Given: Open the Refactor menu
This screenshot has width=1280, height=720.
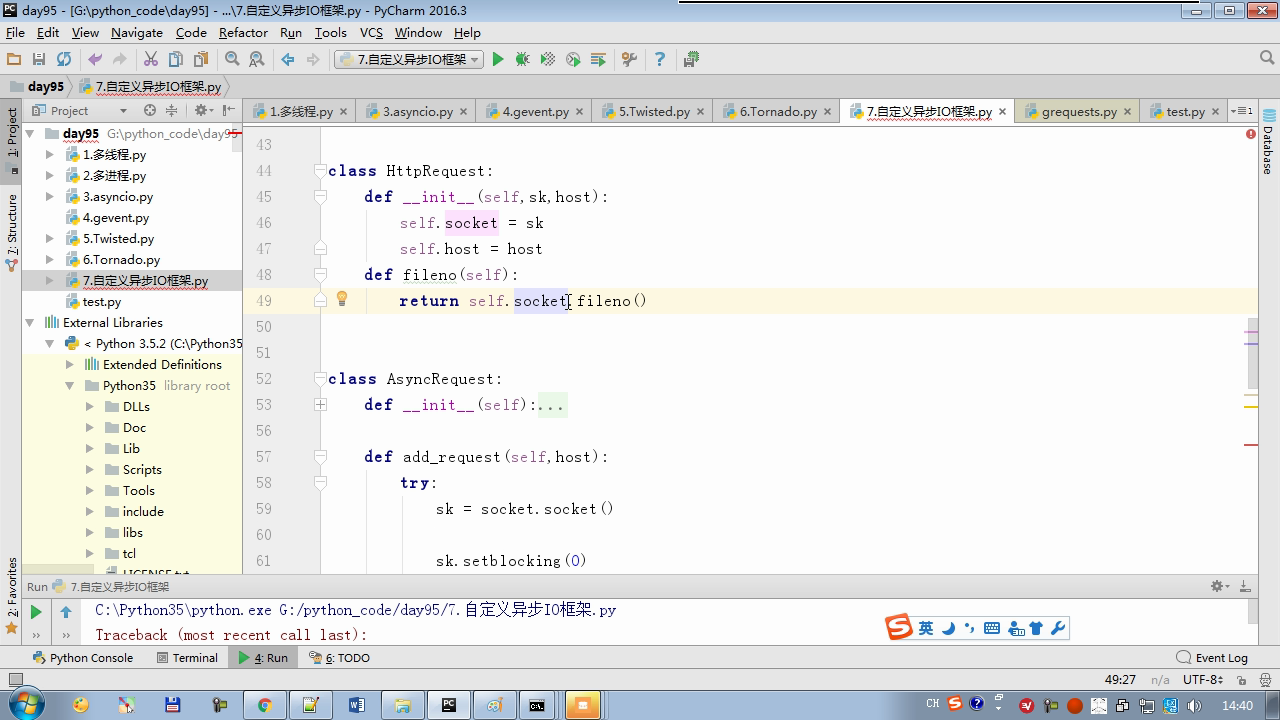Looking at the screenshot, I should click(x=243, y=33).
